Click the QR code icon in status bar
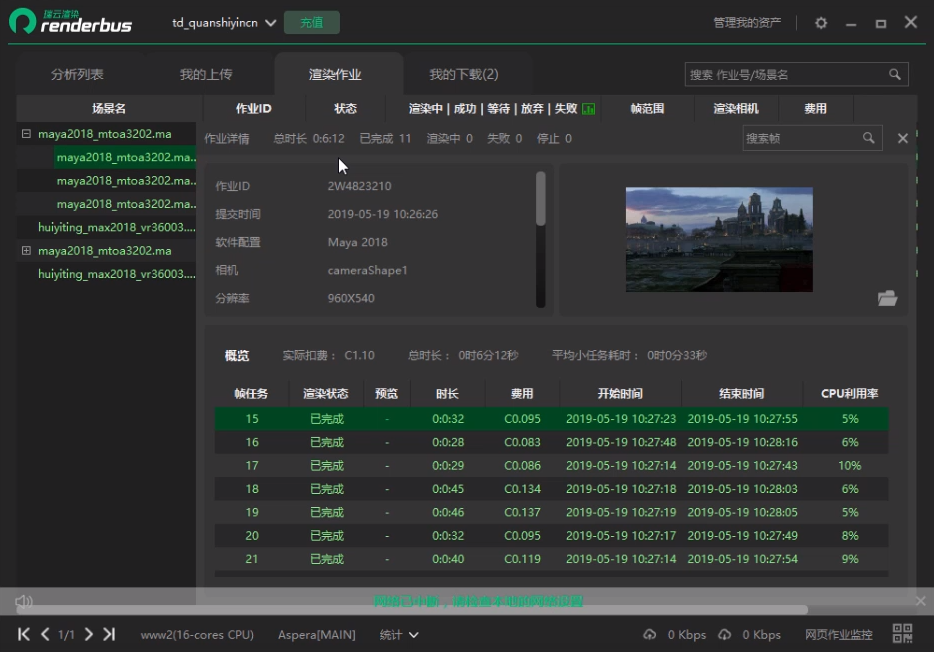 pyautogui.click(x=903, y=634)
